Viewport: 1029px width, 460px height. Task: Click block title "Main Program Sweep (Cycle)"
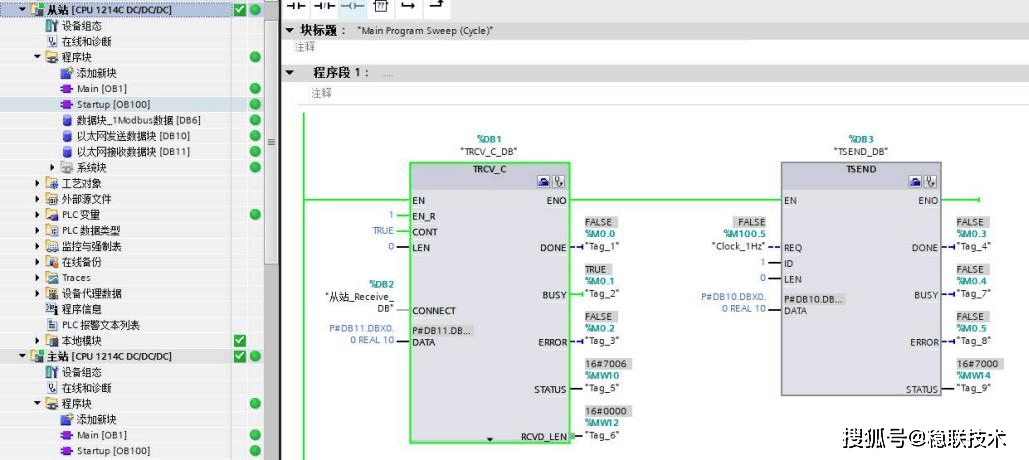click(425, 31)
